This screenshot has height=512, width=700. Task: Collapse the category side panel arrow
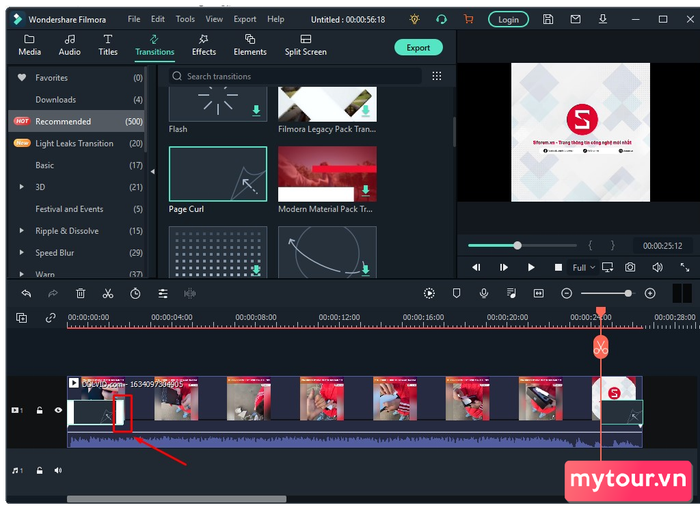coord(153,171)
